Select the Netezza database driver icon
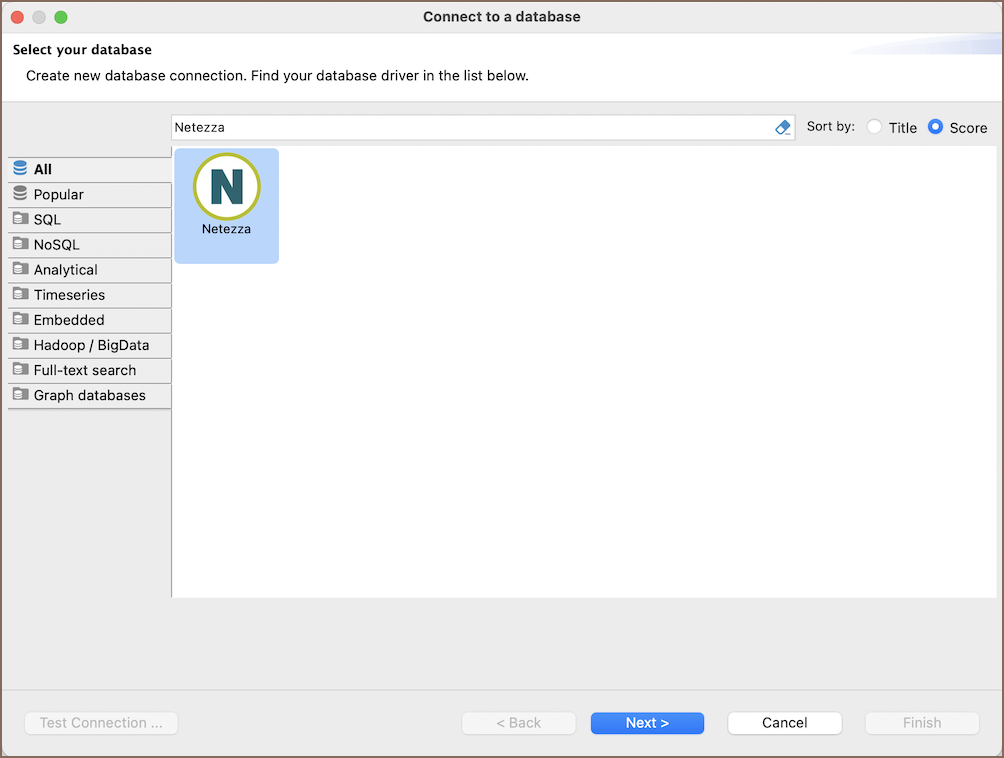The width and height of the screenshot is (1004, 758). (226, 187)
